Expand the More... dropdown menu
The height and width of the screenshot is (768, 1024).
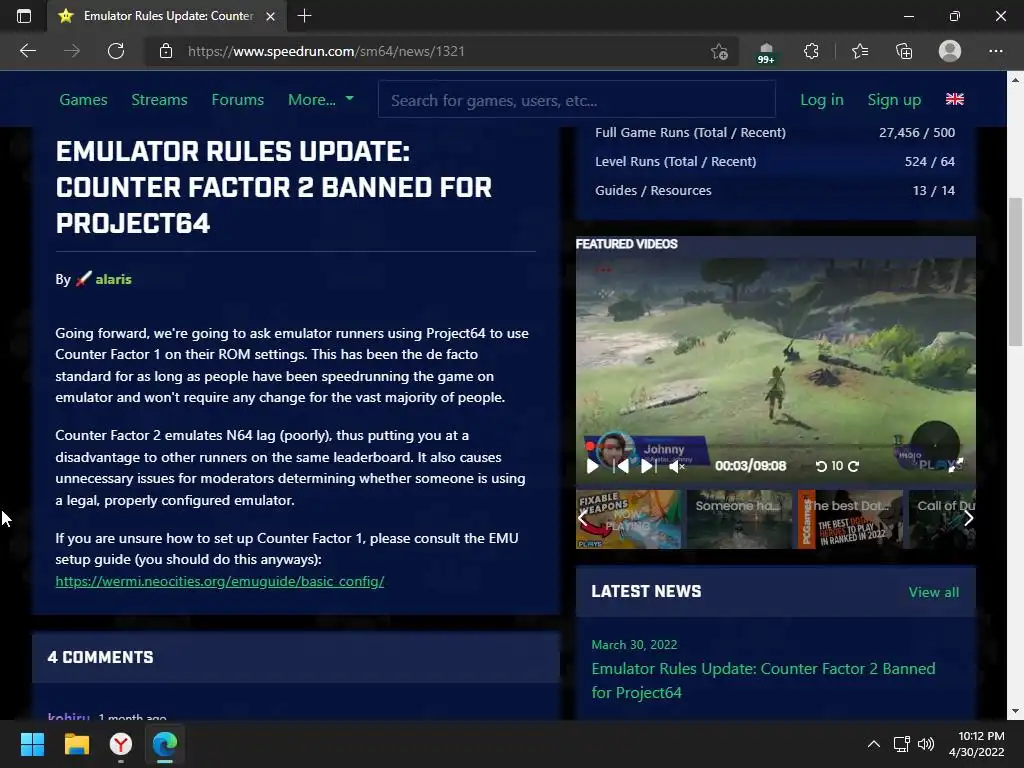(321, 99)
